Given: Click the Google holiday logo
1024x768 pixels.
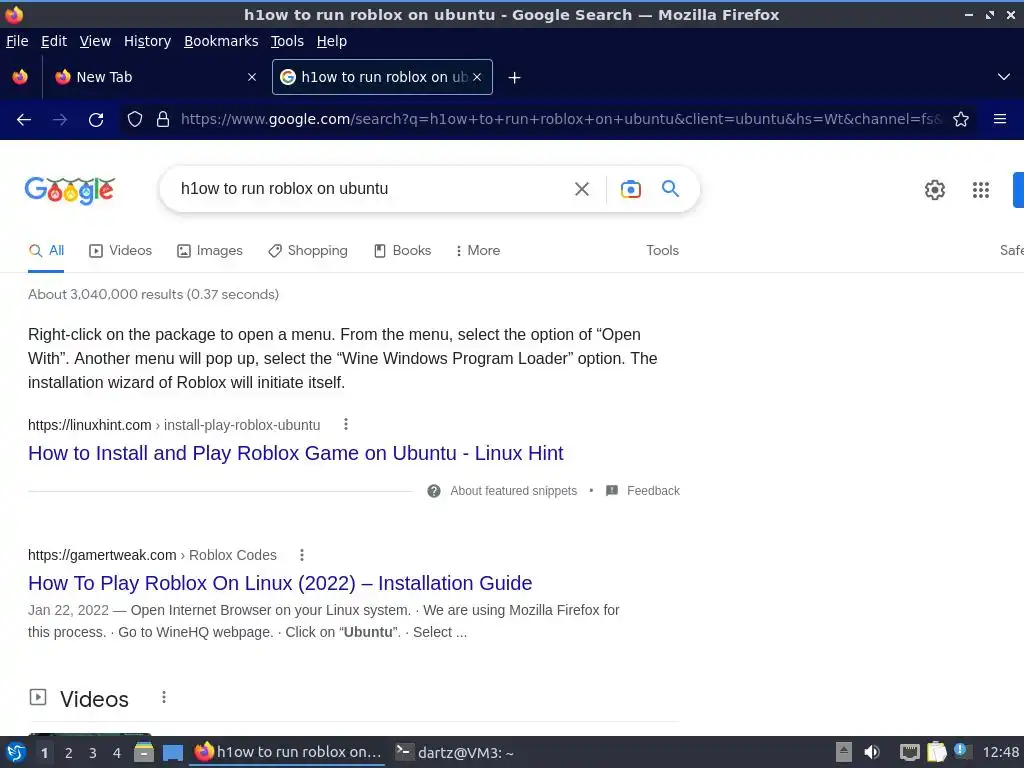Looking at the screenshot, I should 70,190.
